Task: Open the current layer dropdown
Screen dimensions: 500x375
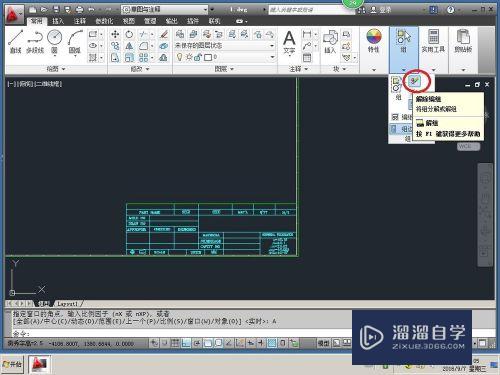Action: click(225, 57)
